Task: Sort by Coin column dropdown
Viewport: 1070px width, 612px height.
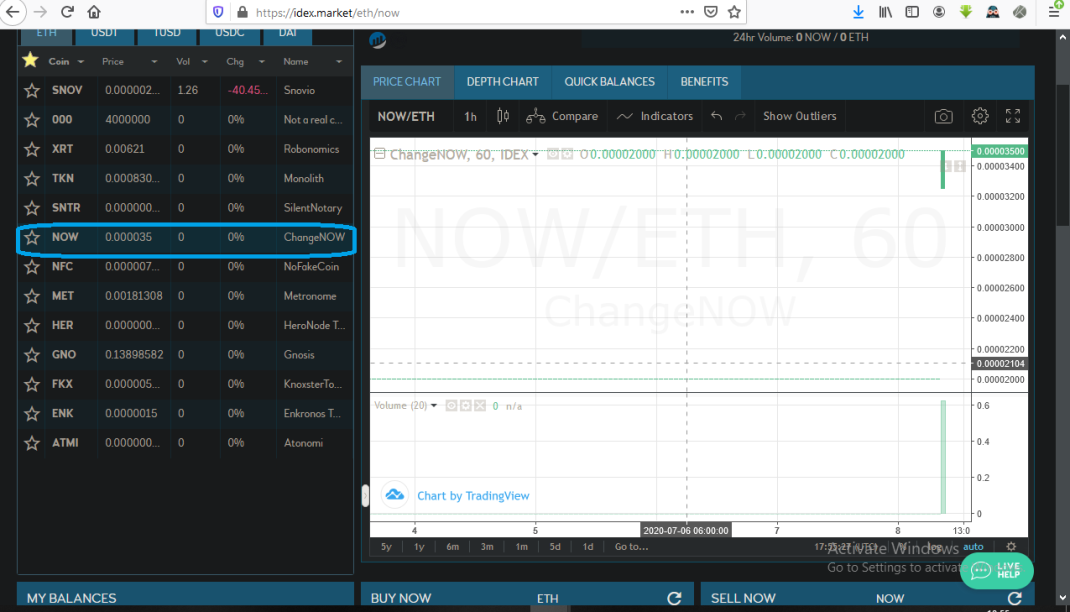Action: 81,61
